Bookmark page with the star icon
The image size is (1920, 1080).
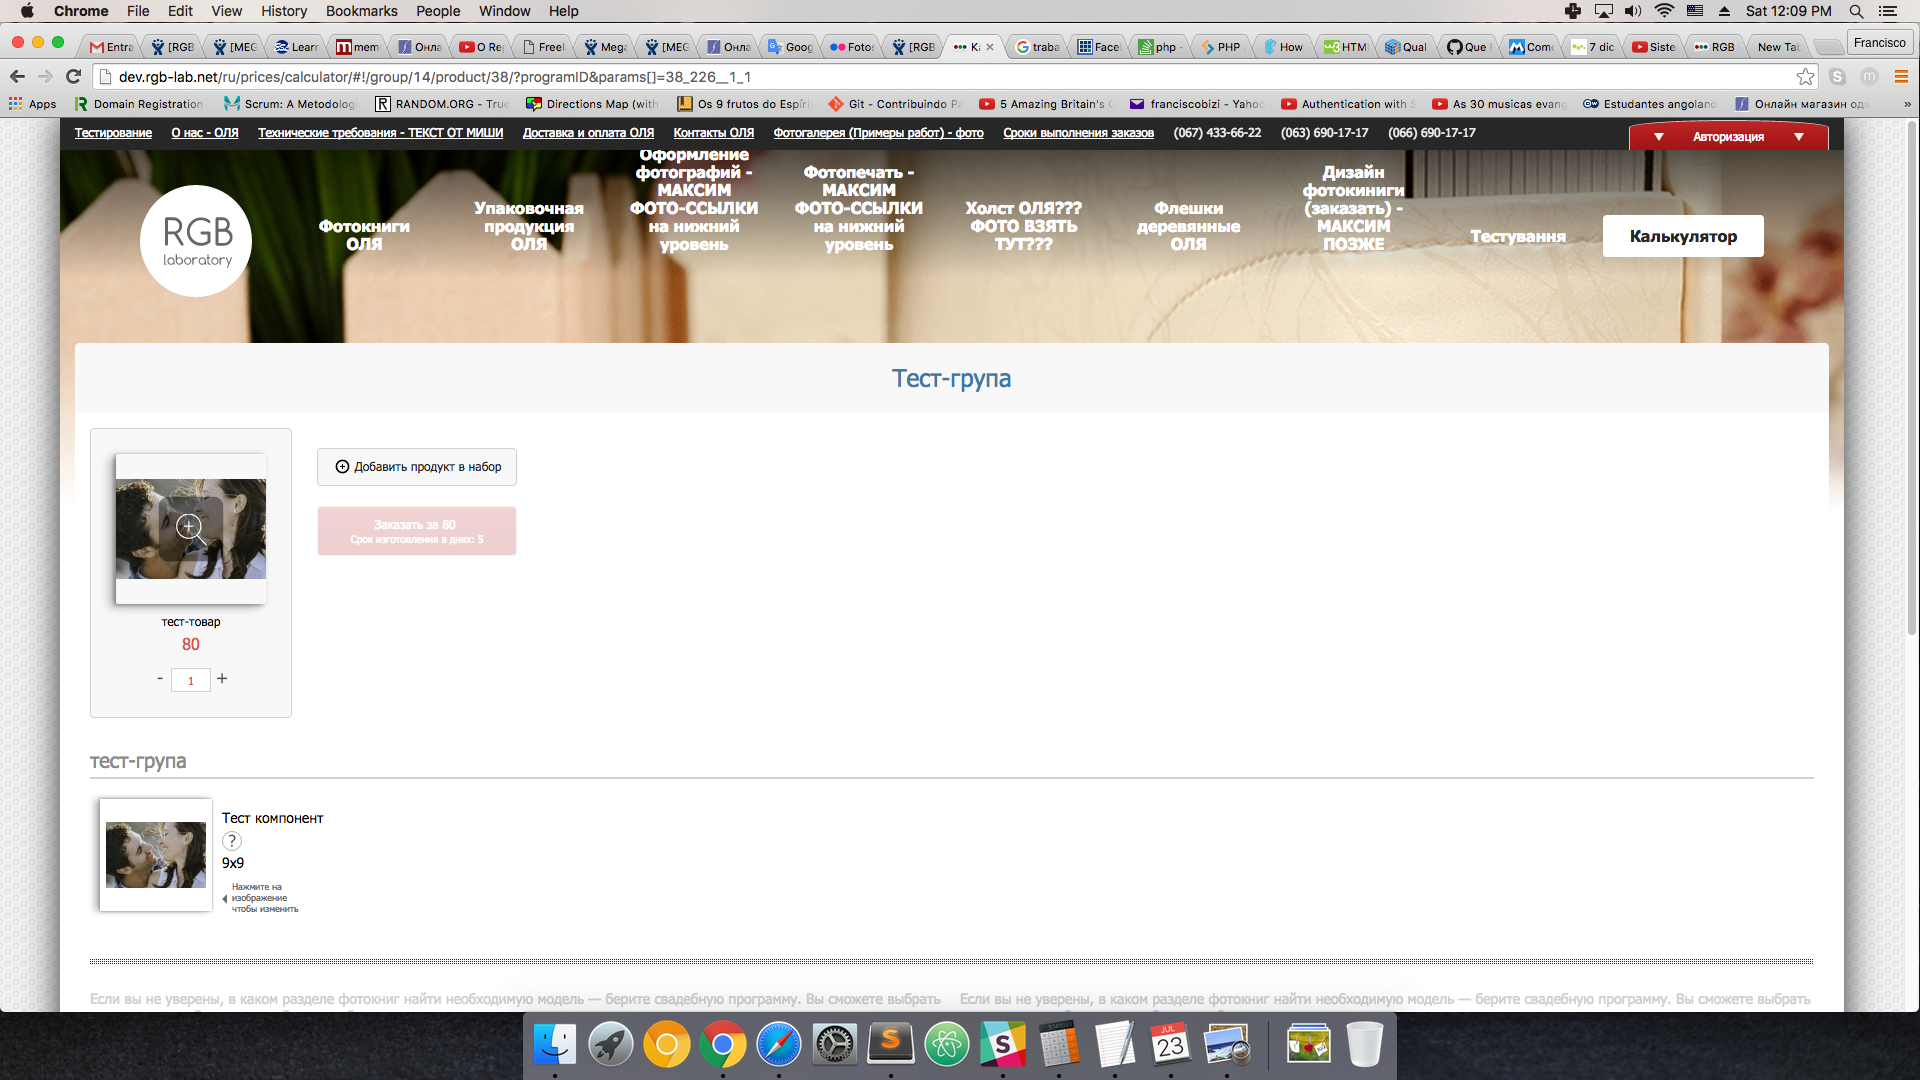click(x=1804, y=76)
